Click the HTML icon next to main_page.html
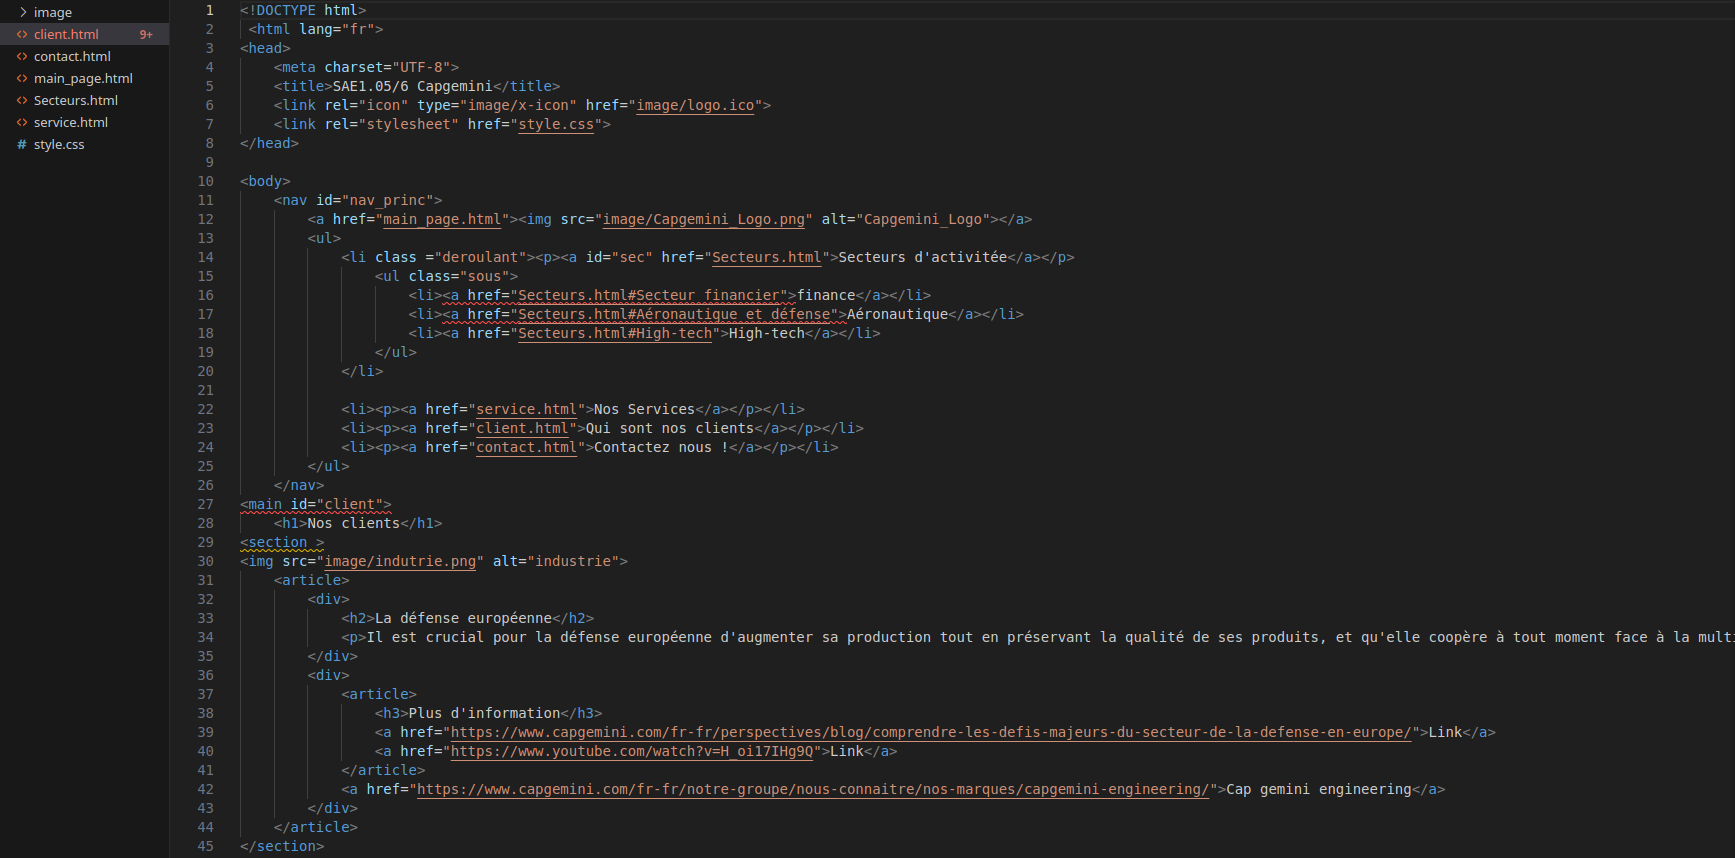The height and width of the screenshot is (858, 1735). click(22, 78)
